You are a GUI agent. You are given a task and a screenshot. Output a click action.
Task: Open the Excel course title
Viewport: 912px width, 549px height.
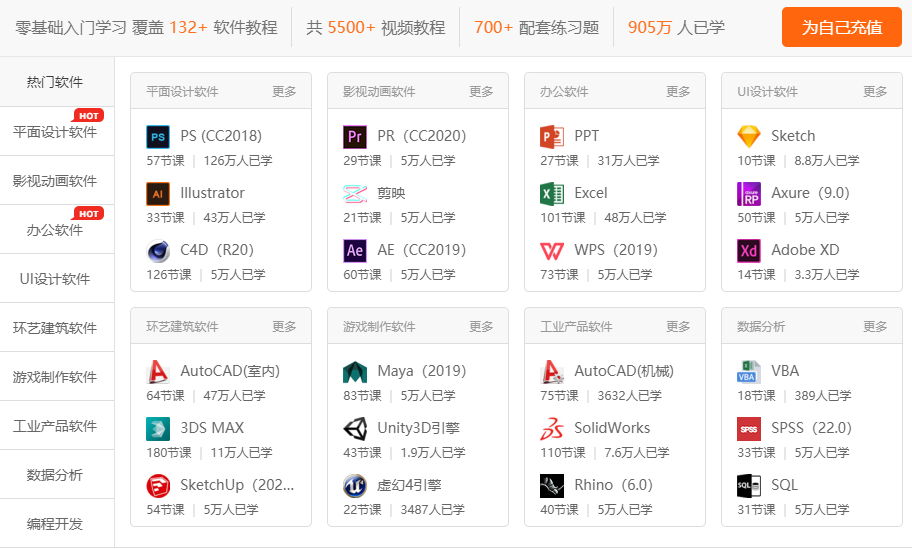point(590,193)
